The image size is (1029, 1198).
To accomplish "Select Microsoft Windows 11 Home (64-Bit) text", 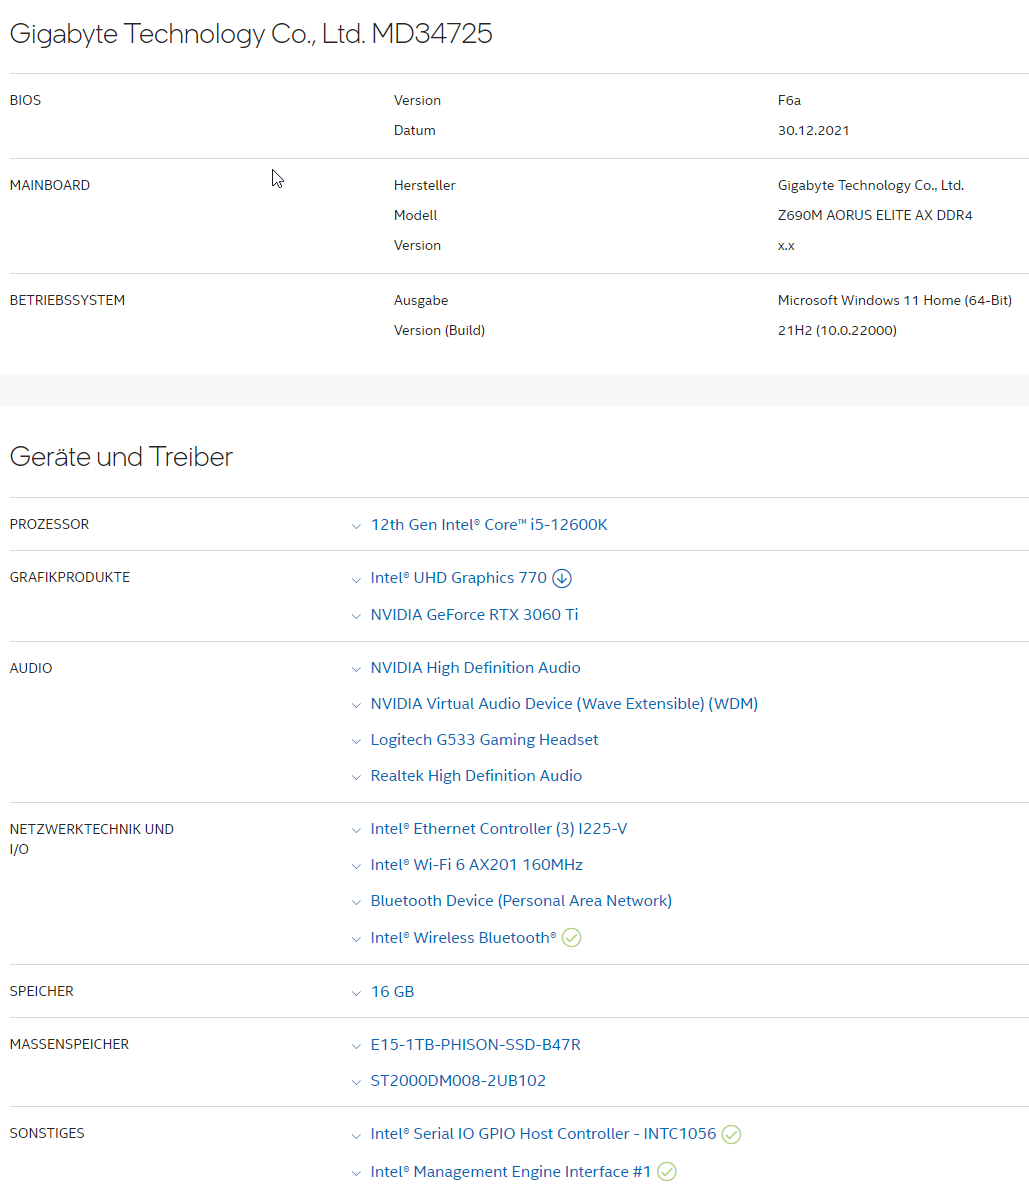I will click(x=895, y=300).
